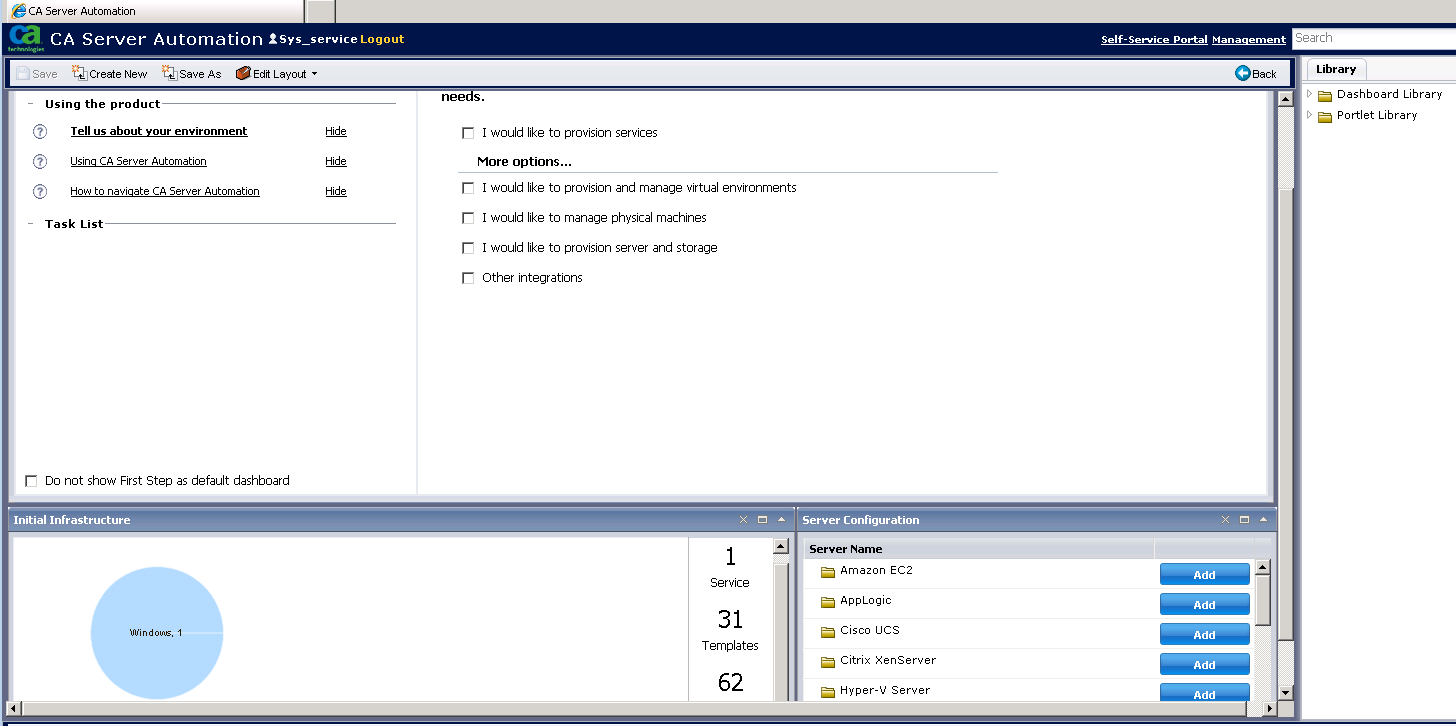Screen dimensions: 1456x726
Task: Expand the Portlet Library tree node
Action: (x=1310, y=115)
